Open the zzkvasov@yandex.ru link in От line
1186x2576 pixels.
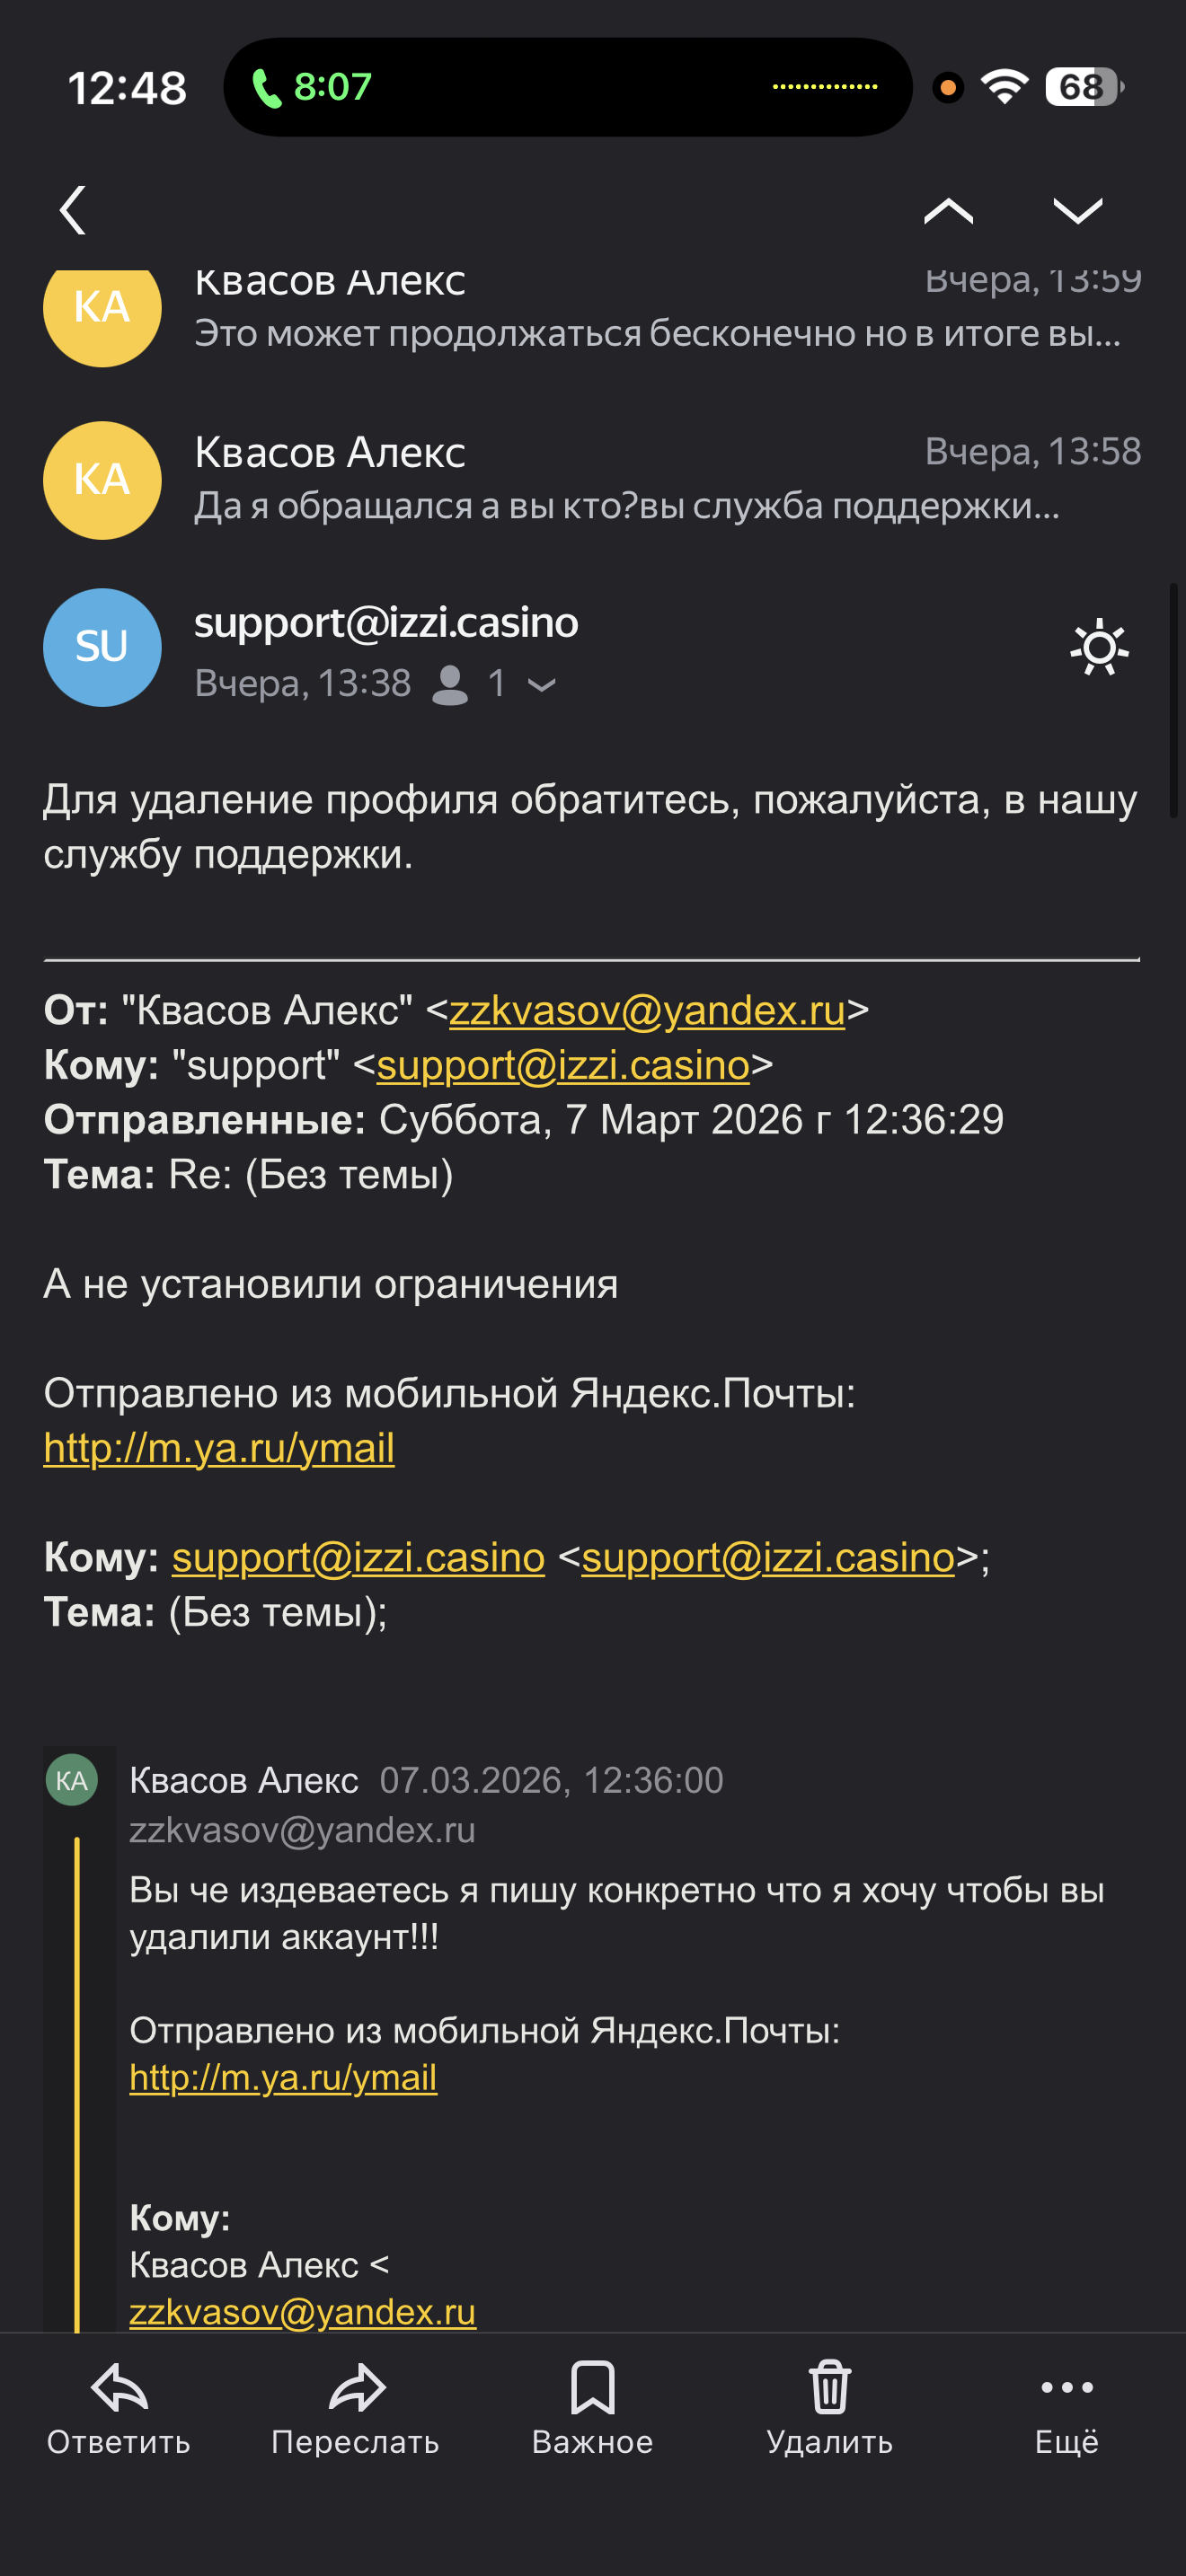(647, 1011)
